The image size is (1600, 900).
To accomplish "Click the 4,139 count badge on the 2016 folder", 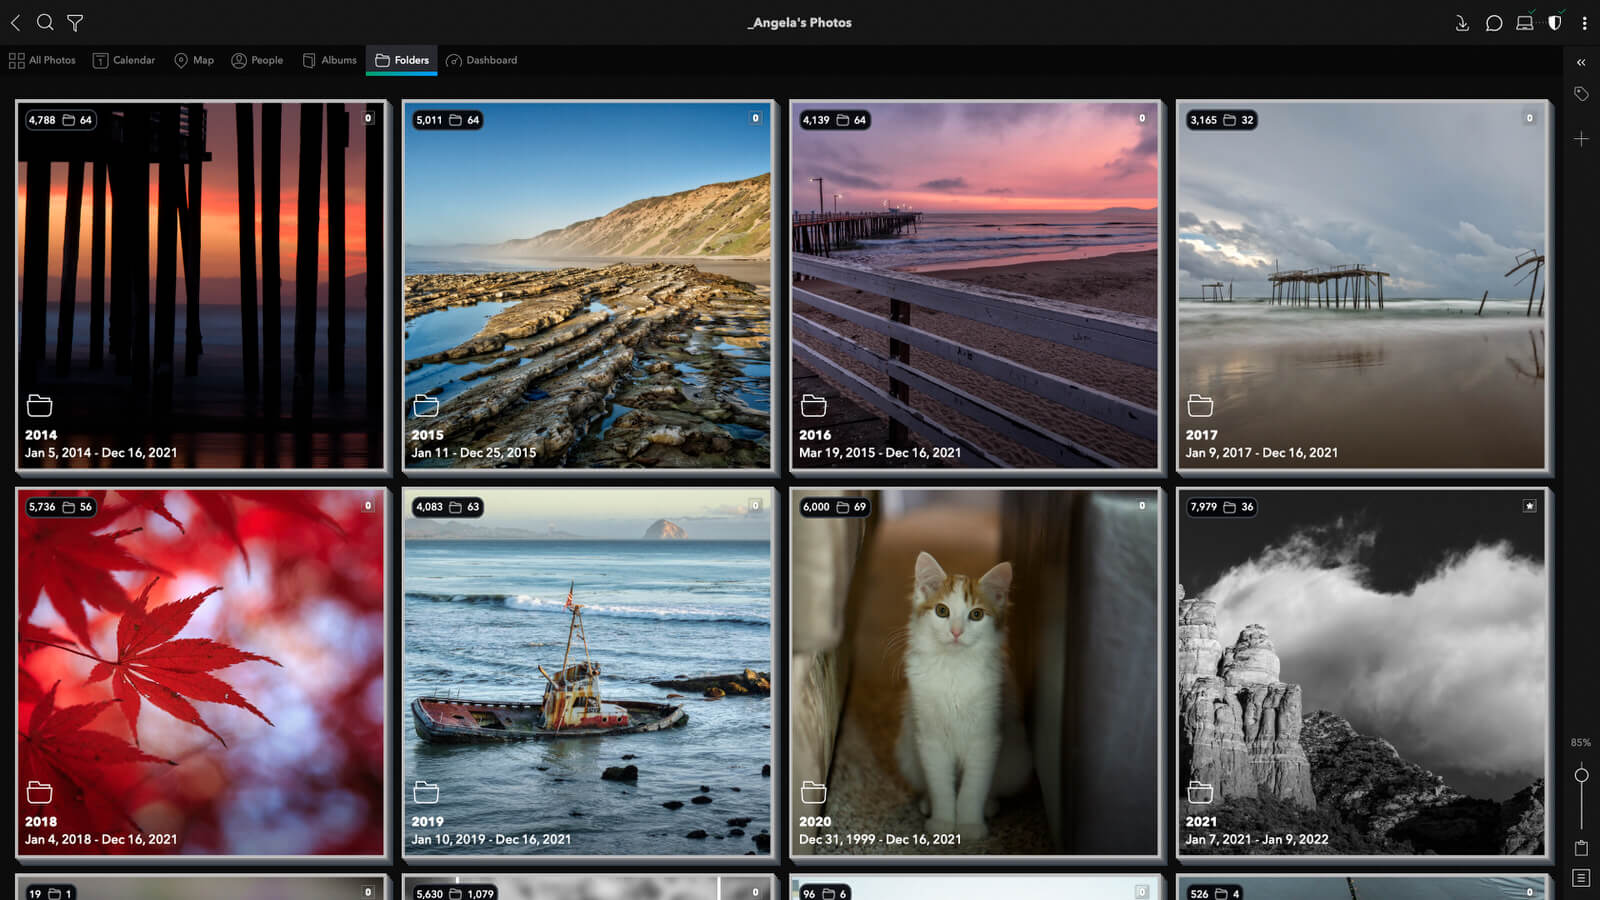I will [x=834, y=120].
